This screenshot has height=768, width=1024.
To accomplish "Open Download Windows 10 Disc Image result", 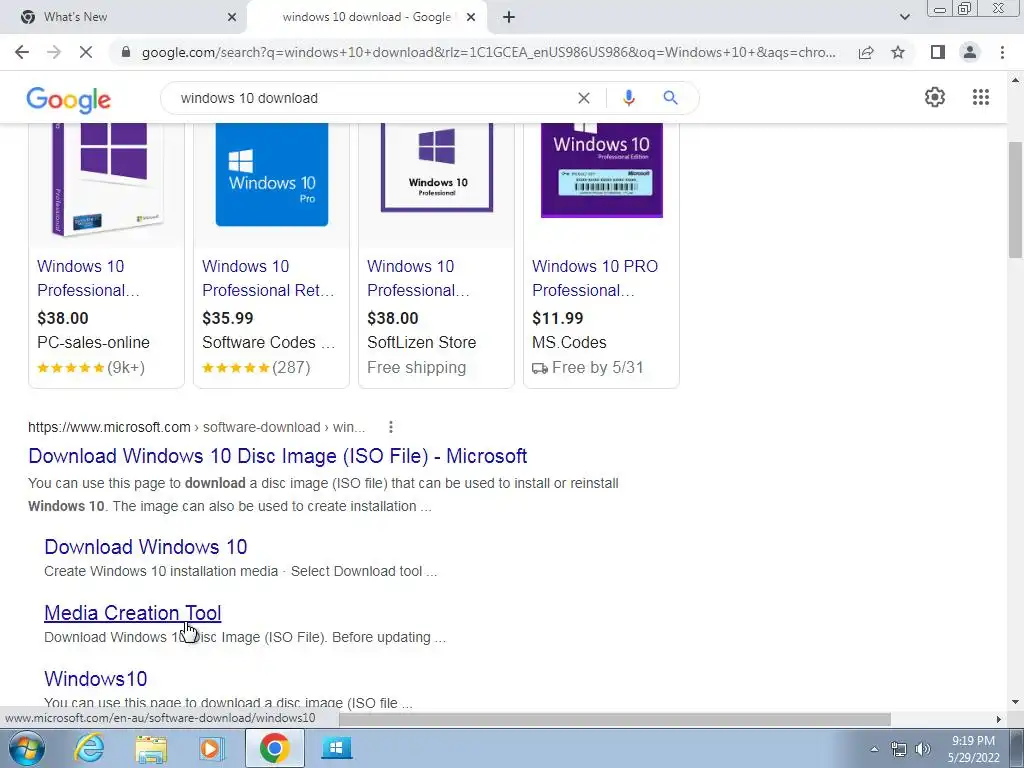I will click(278, 456).
